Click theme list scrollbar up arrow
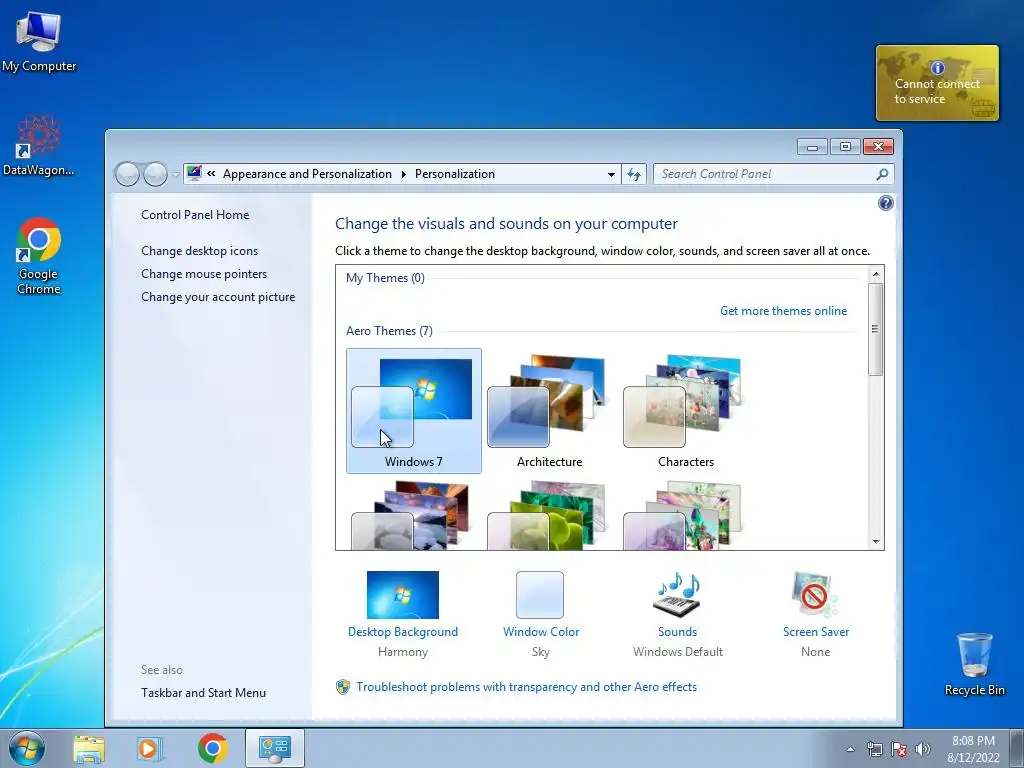The image size is (1024, 768). [x=876, y=274]
